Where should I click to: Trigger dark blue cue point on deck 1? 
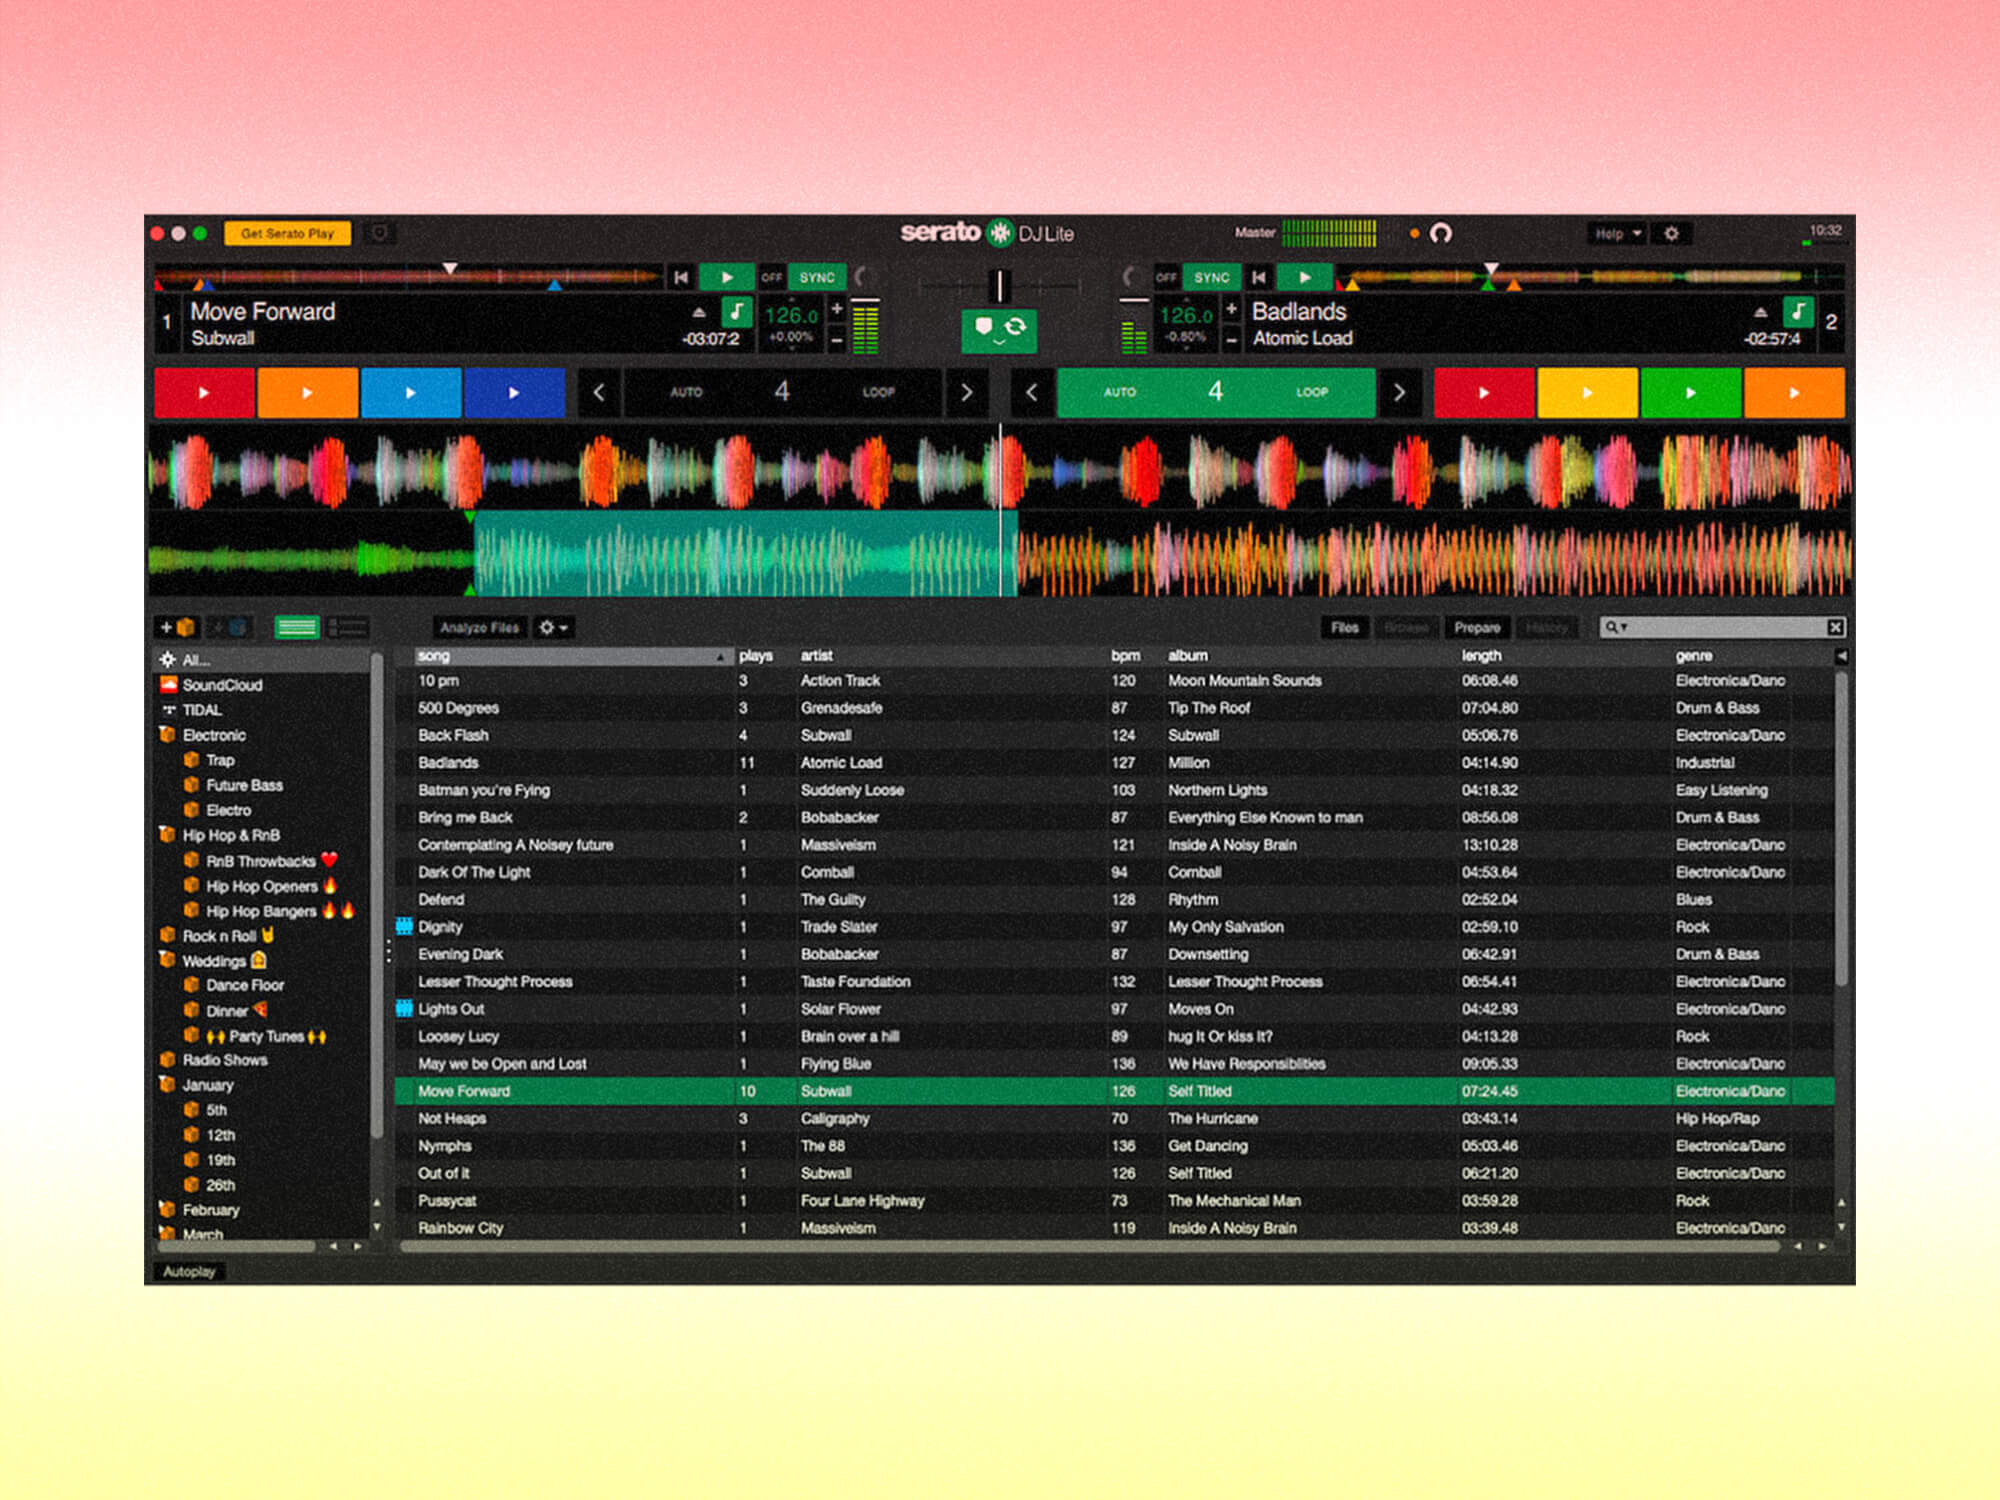(x=514, y=392)
